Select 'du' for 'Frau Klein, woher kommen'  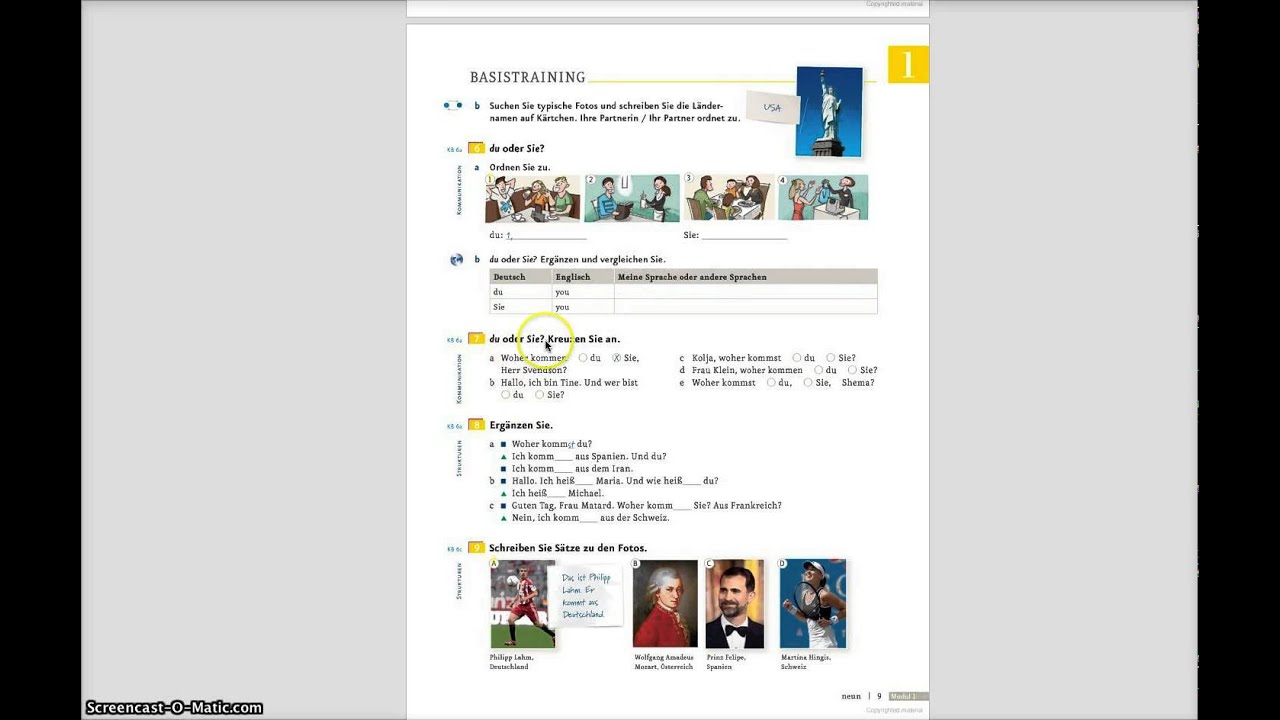(819, 370)
